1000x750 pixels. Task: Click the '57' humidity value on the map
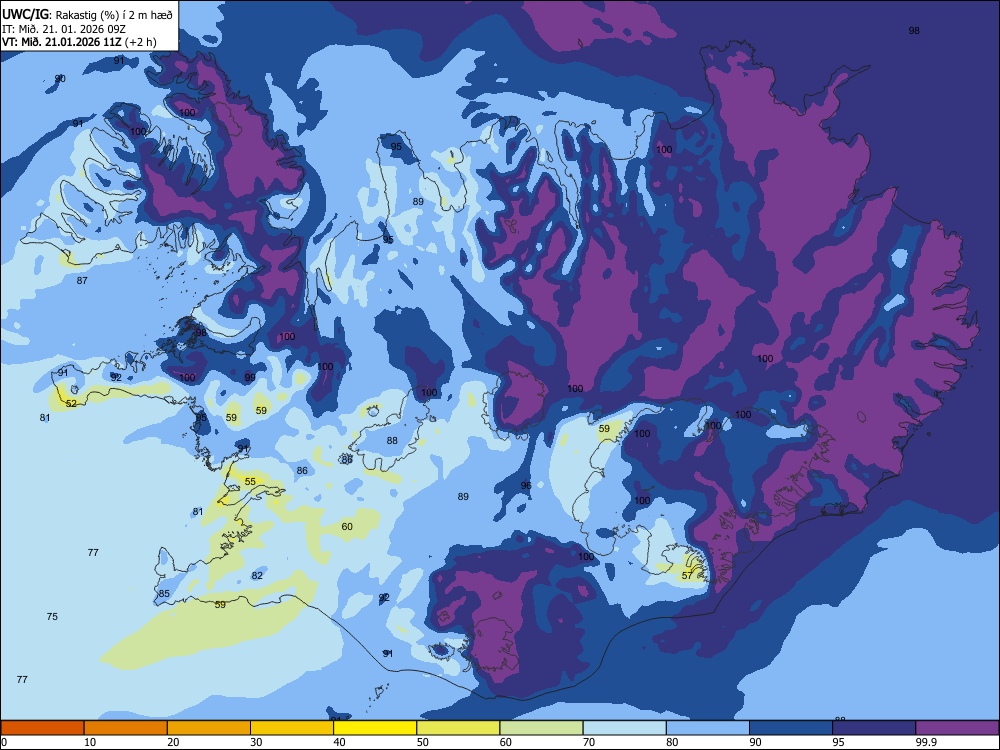coord(687,575)
